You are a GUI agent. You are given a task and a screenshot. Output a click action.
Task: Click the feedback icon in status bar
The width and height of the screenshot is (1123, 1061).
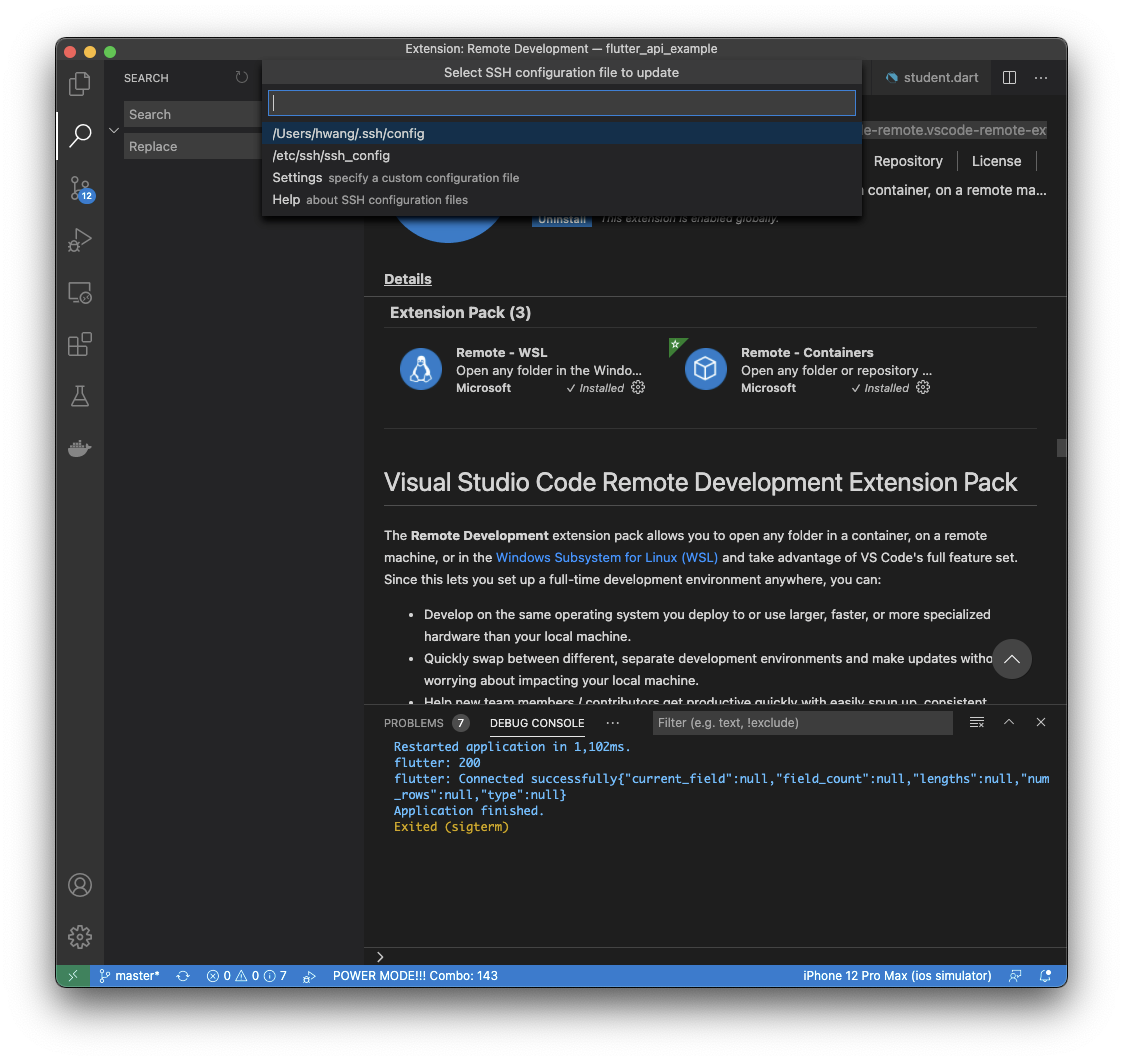coord(1015,976)
